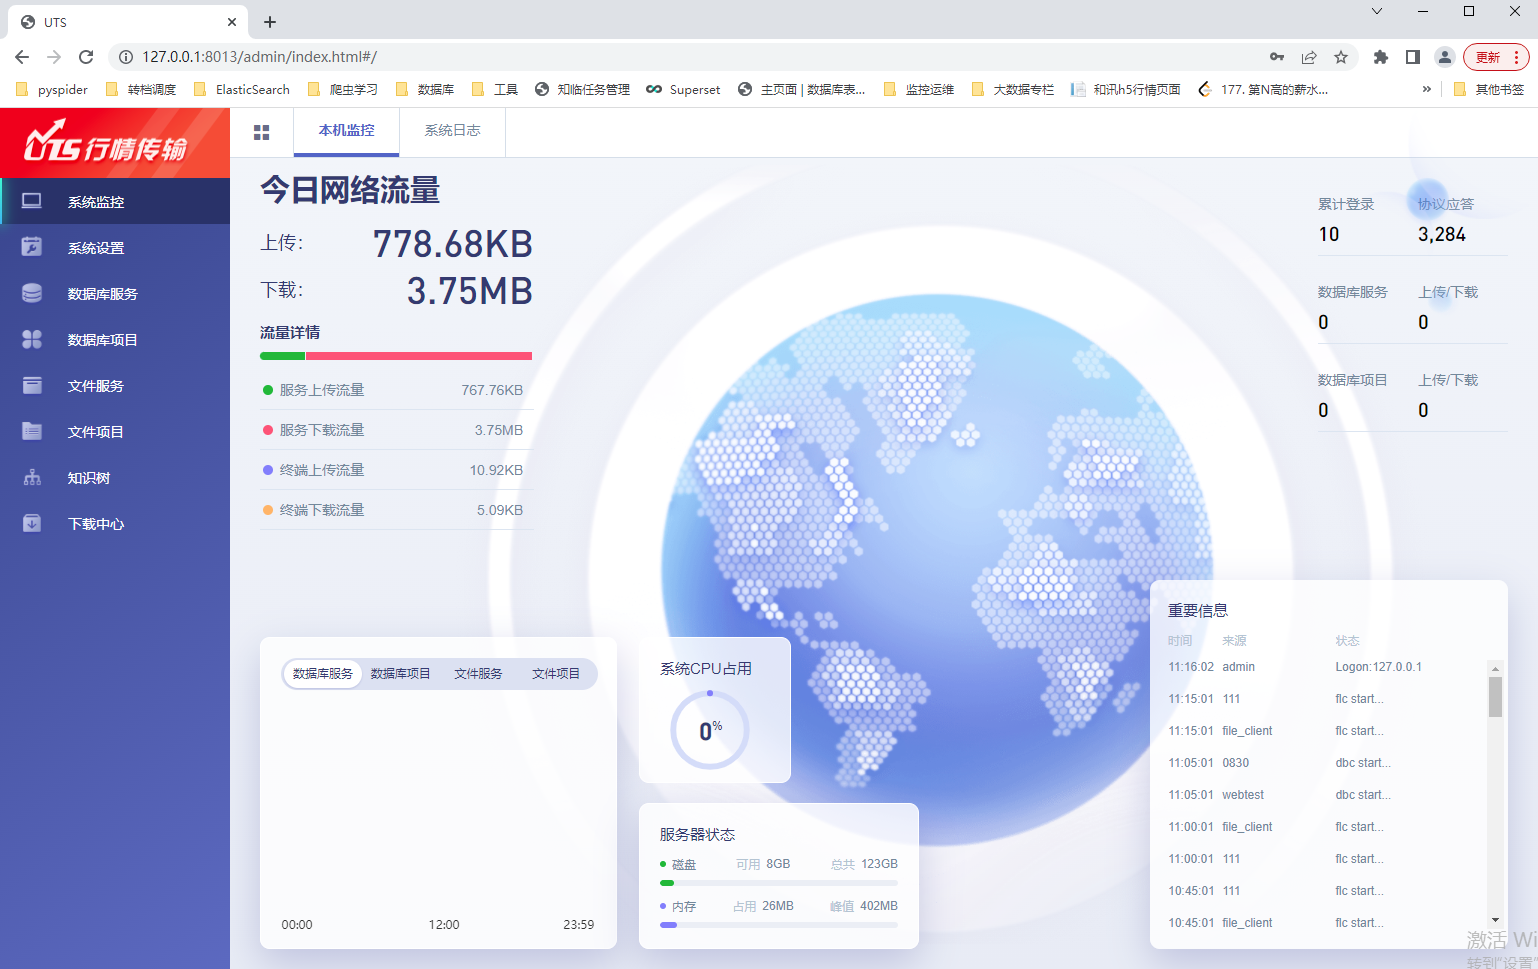The width and height of the screenshot is (1538, 969).
Task: Select the 文件服务 chart tab
Action: (x=478, y=673)
